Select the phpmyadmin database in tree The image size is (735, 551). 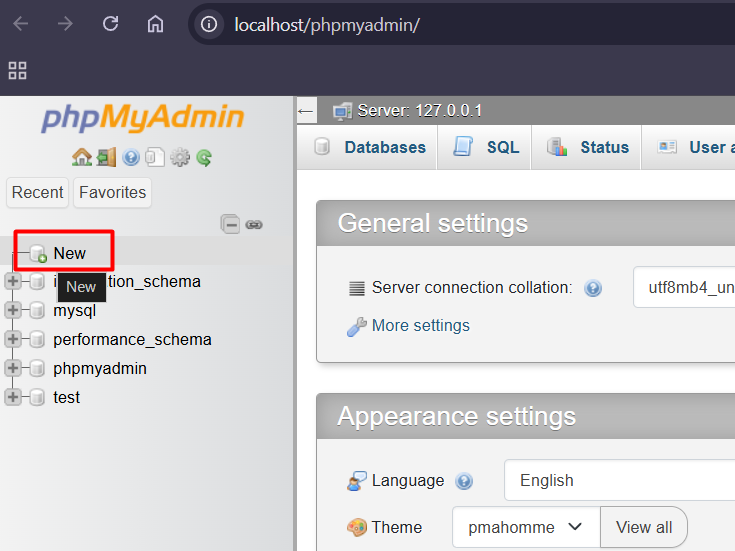(100, 369)
